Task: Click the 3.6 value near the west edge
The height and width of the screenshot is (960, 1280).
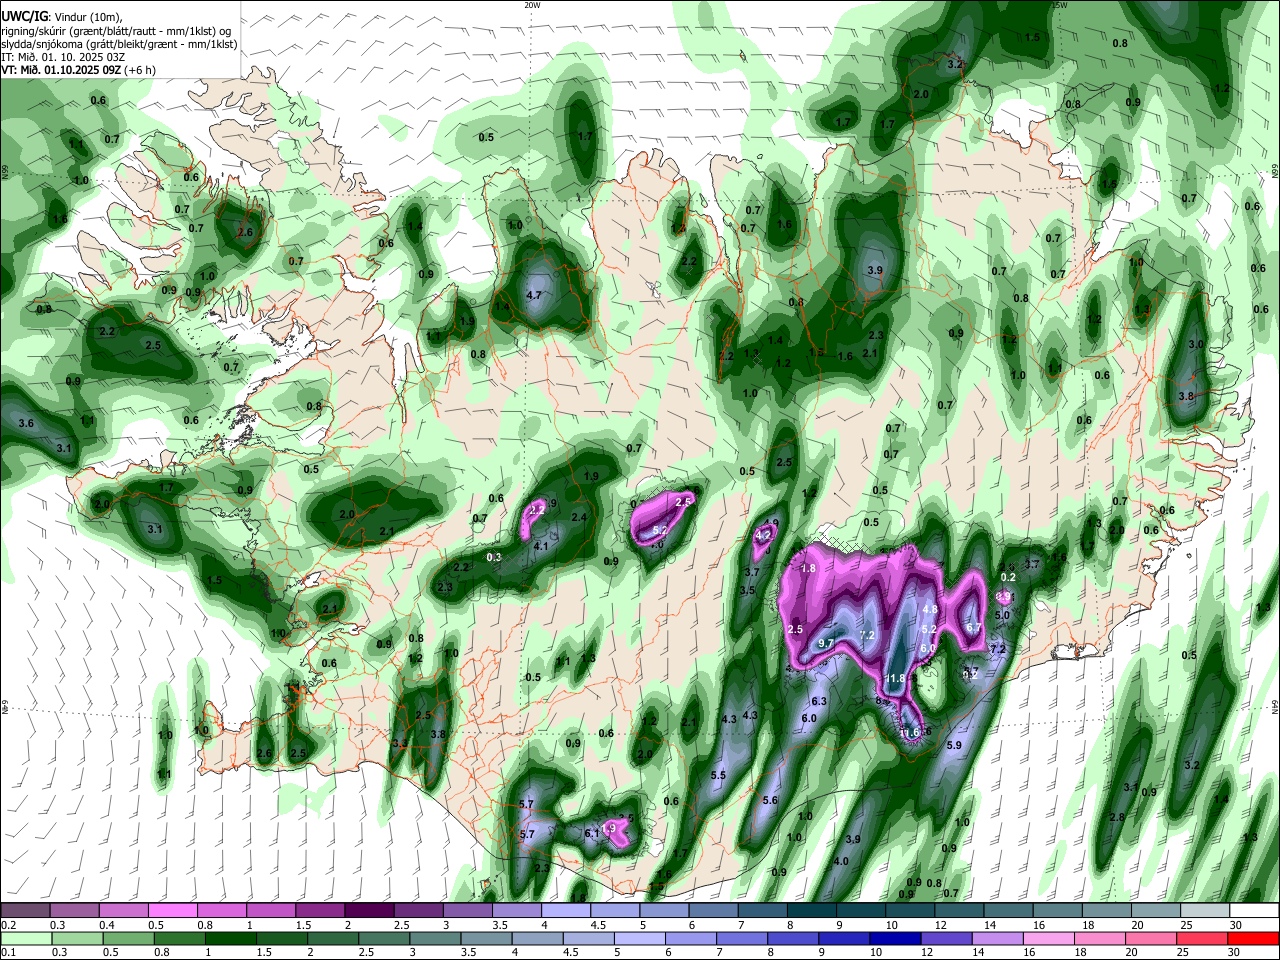Action: coord(26,424)
